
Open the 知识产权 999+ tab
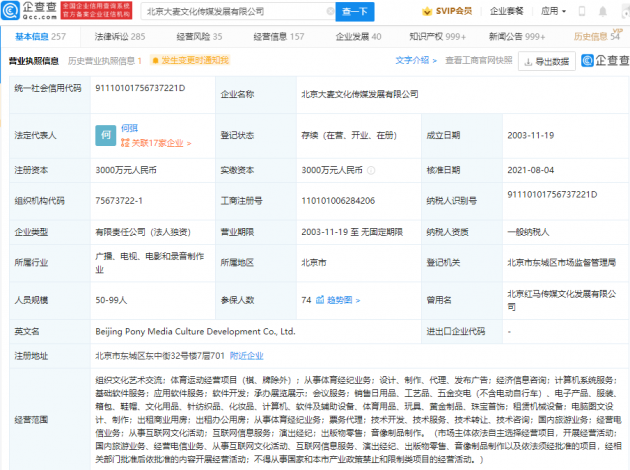tap(438, 37)
